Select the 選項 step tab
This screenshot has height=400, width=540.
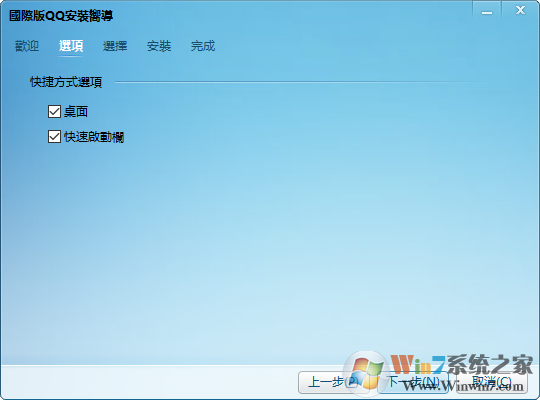pos(71,46)
